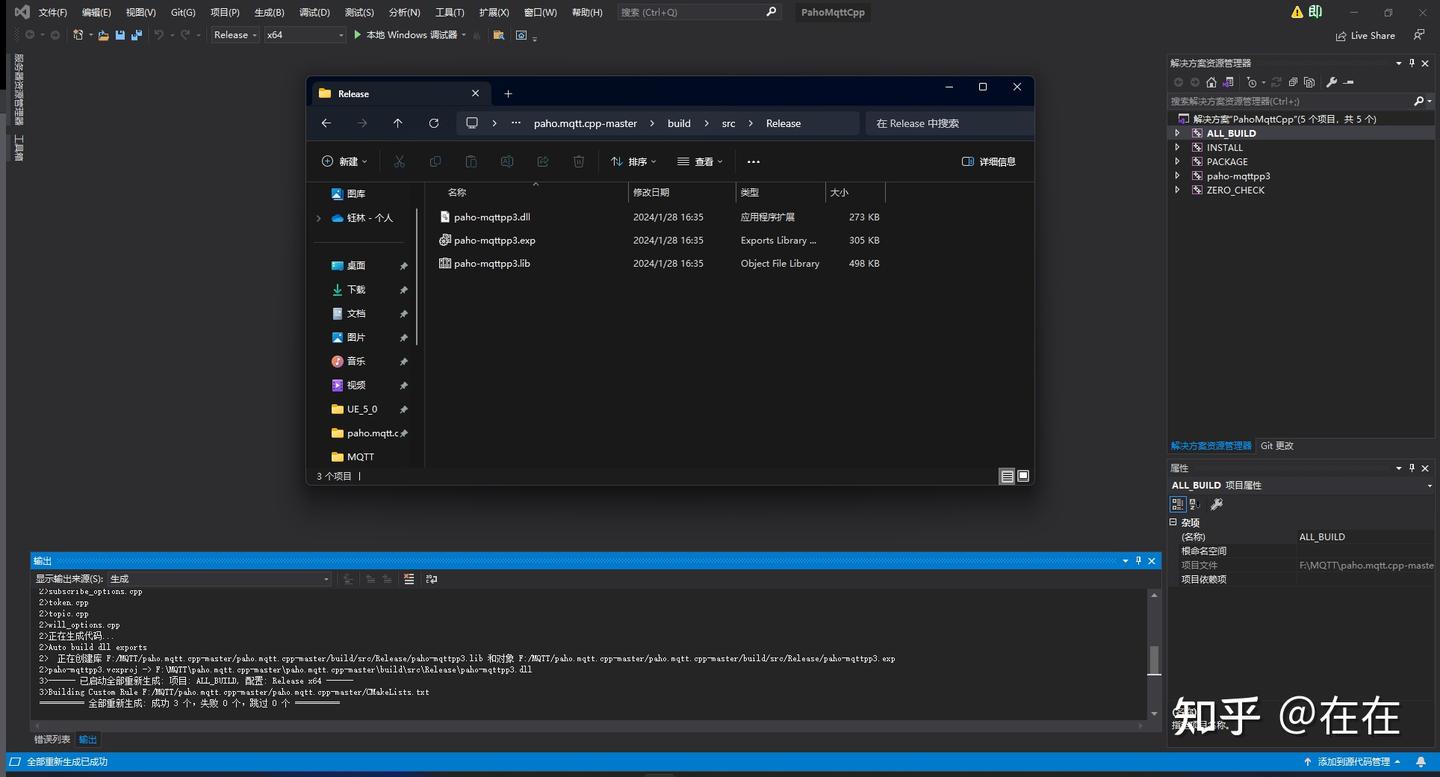Select the PACKAGE project in Solution Explorer
The height and width of the screenshot is (777, 1440).
[x=1227, y=162]
